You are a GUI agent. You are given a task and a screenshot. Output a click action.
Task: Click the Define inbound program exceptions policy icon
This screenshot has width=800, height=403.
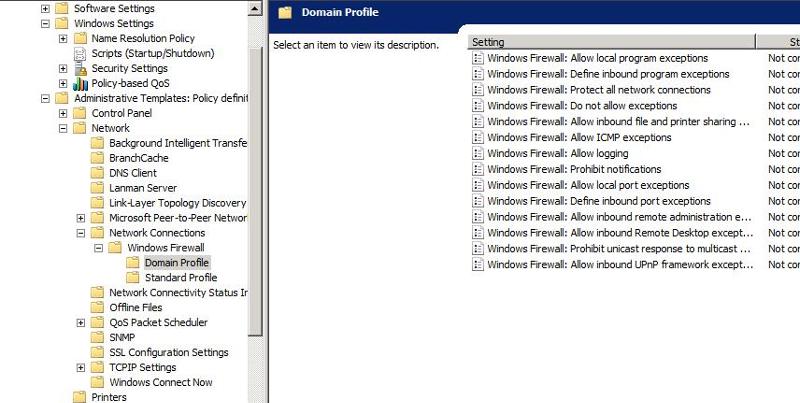tap(478, 74)
